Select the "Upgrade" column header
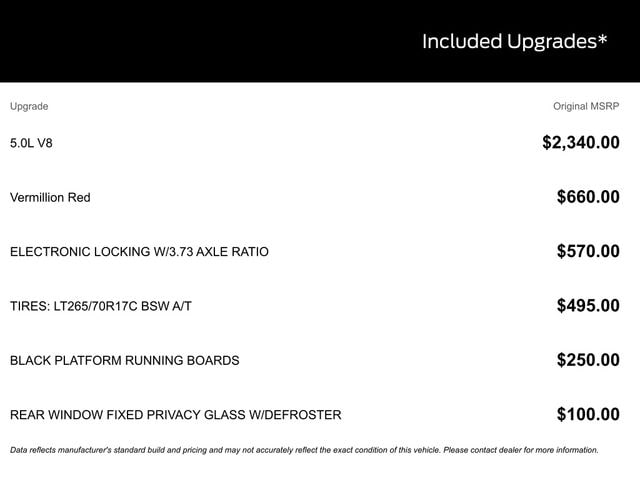The height and width of the screenshot is (480, 640). (x=29, y=106)
